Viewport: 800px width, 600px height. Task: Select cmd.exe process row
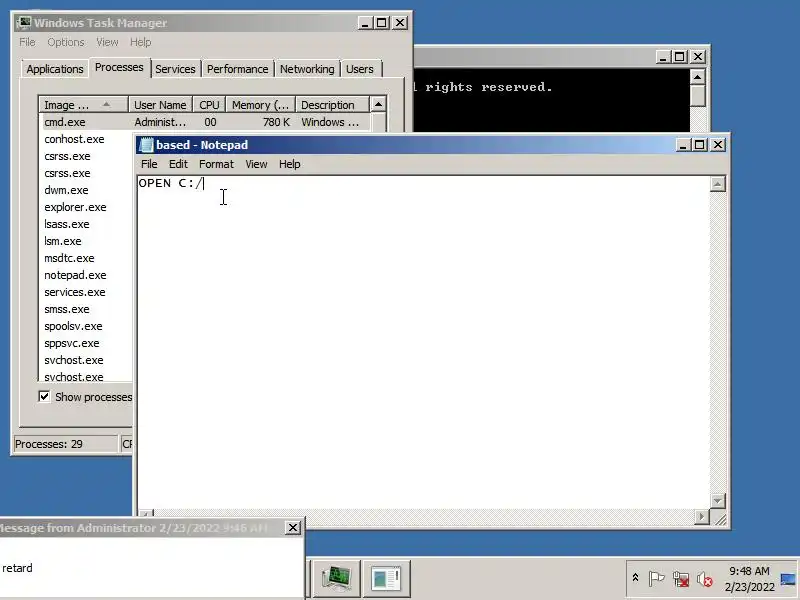[x=205, y=122]
